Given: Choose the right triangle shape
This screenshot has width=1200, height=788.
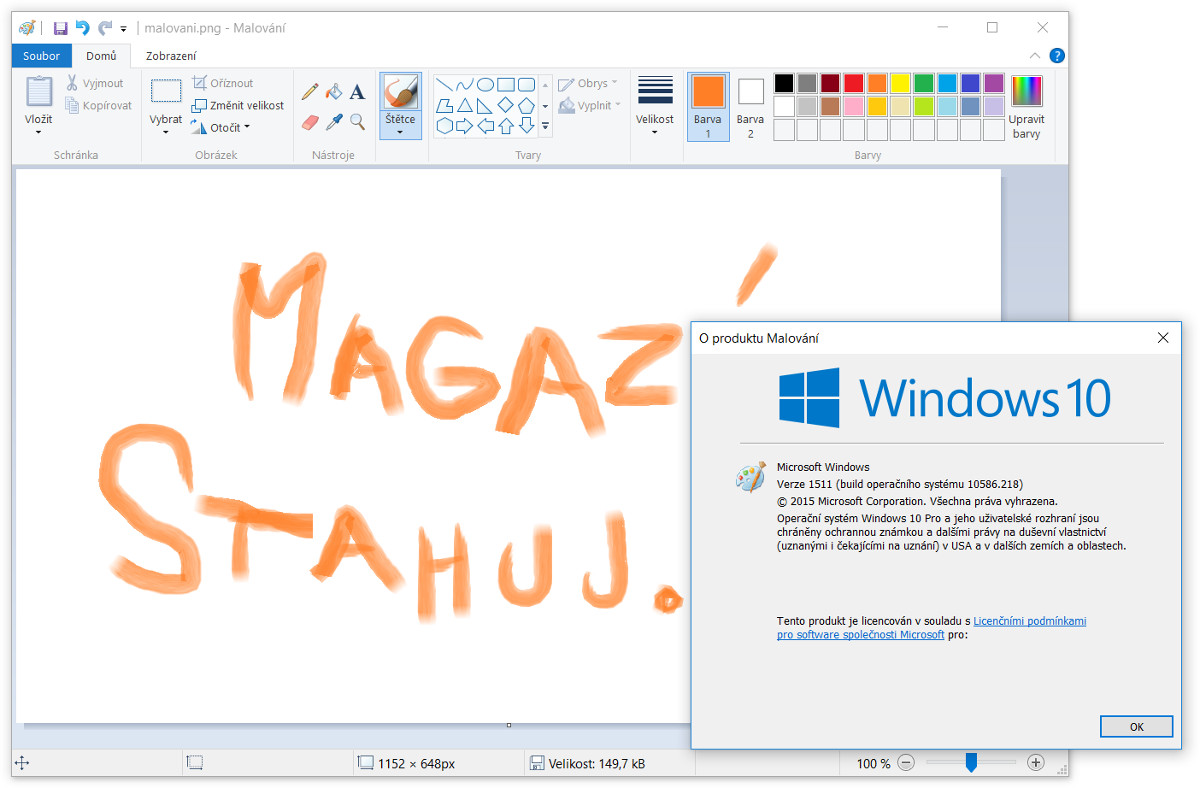Looking at the screenshot, I should pos(485,105).
